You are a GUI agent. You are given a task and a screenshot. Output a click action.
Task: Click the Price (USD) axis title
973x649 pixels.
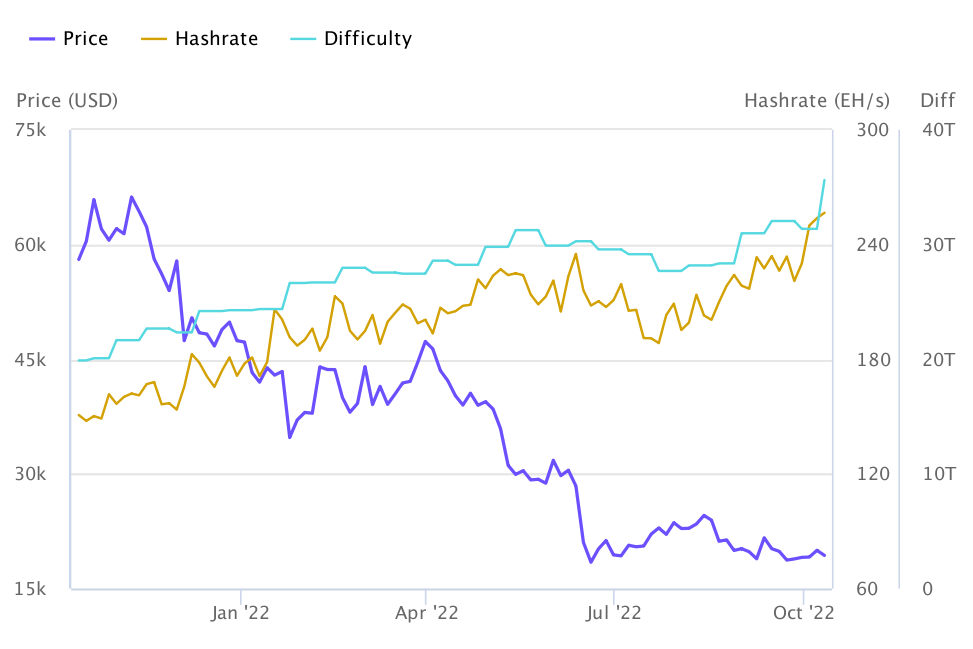(67, 101)
